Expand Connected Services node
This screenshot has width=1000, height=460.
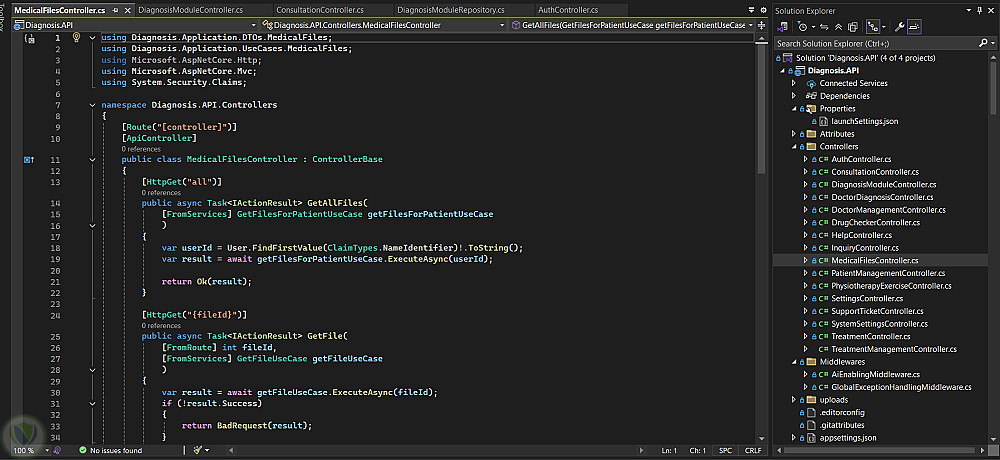[x=794, y=84]
